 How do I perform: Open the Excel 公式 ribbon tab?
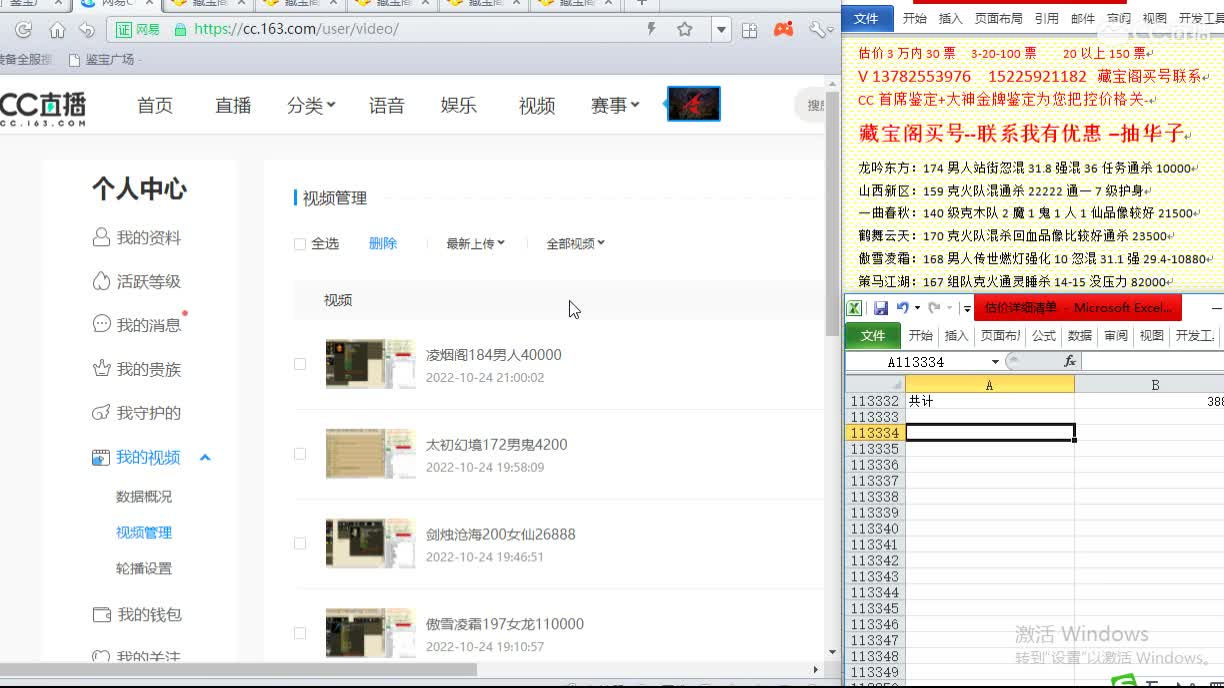pos(1044,336)
